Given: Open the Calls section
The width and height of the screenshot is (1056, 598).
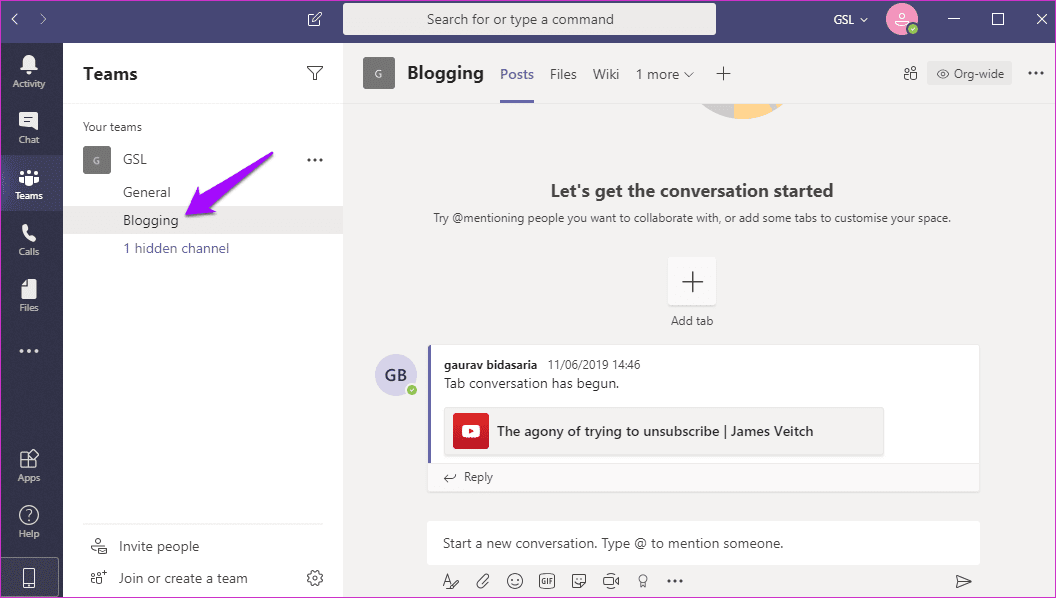Looking at the screenshot, I should coord(29,239).
